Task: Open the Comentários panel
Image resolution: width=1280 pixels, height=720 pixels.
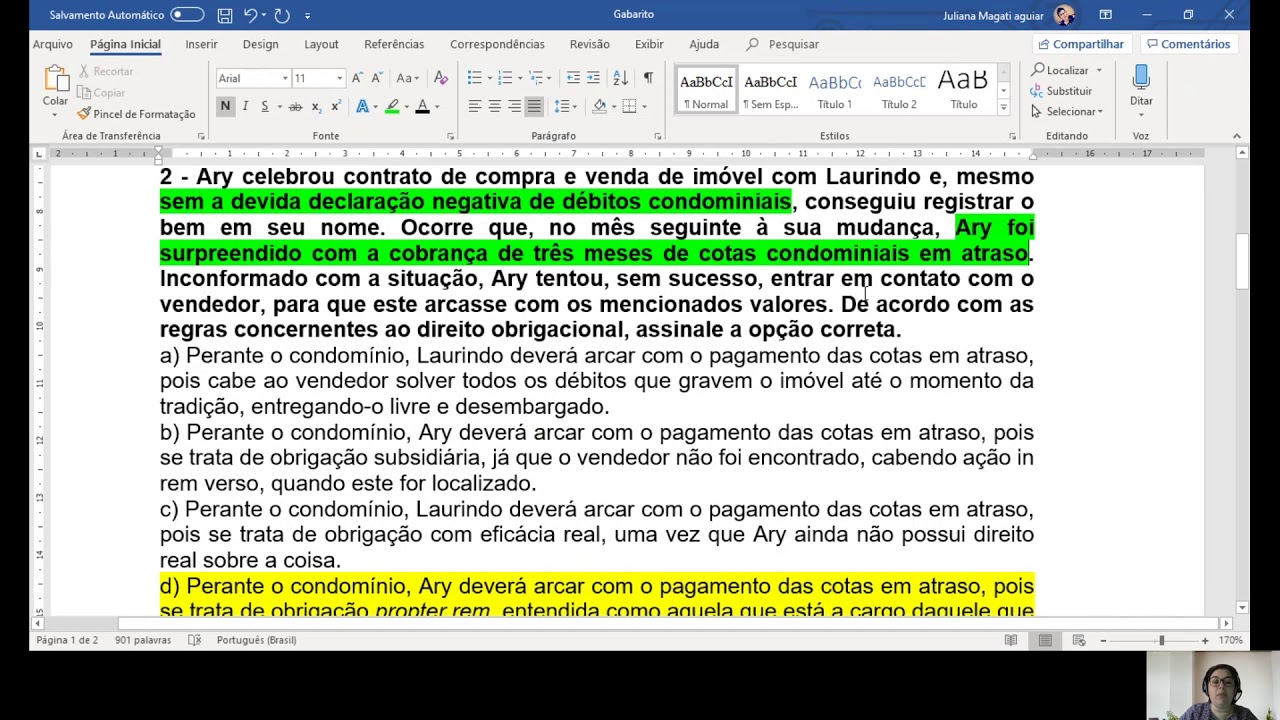Action: coord(1189,44)
